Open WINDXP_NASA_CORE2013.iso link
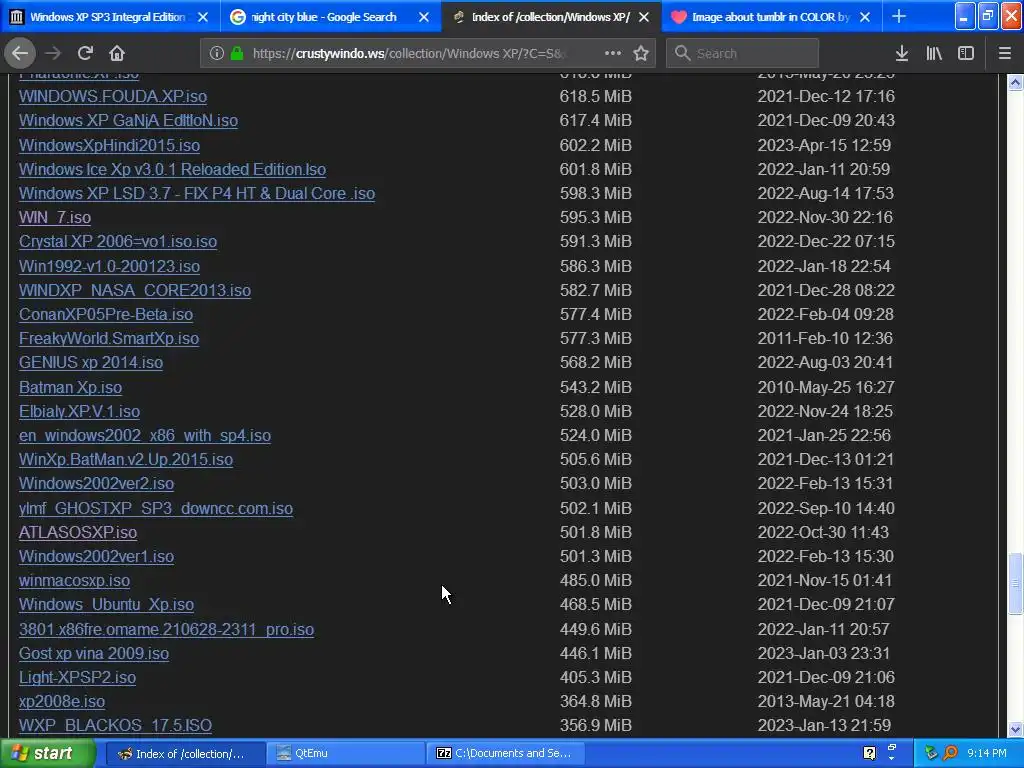 click(135, 291)
